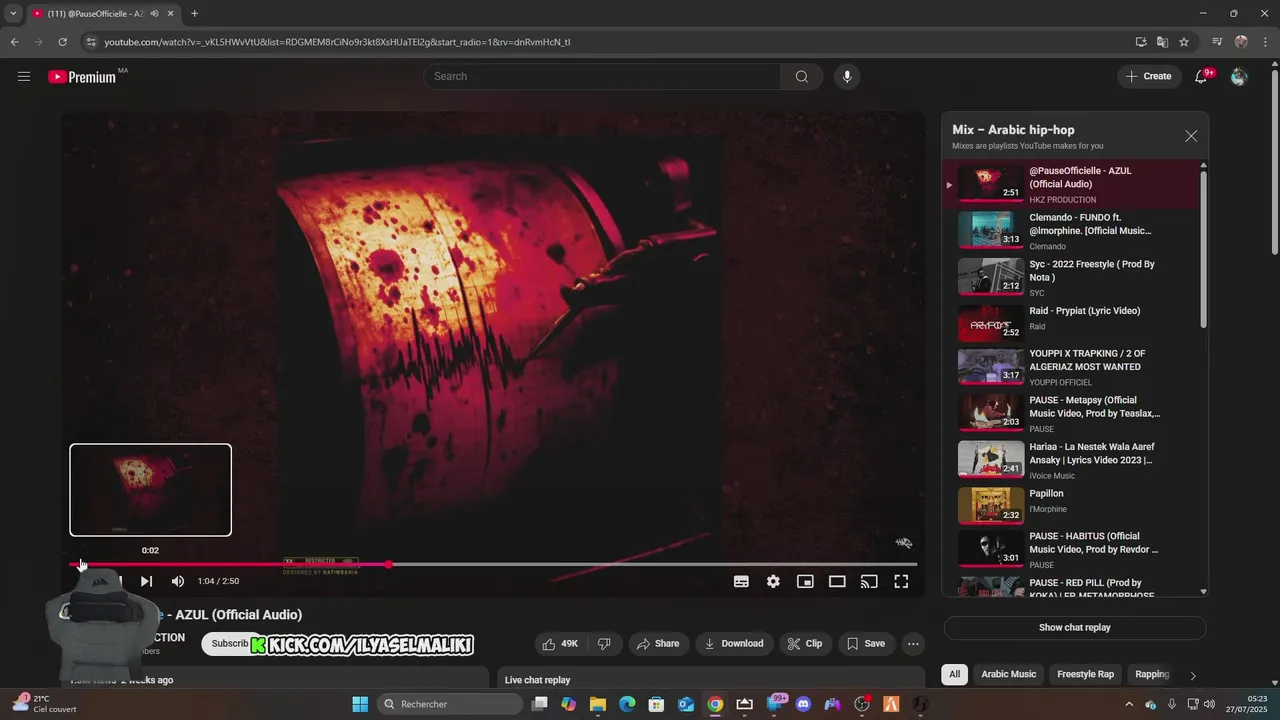Select the All filter chip
Image resolution: width=1280 pixels, height=720 pixels.
954,674
